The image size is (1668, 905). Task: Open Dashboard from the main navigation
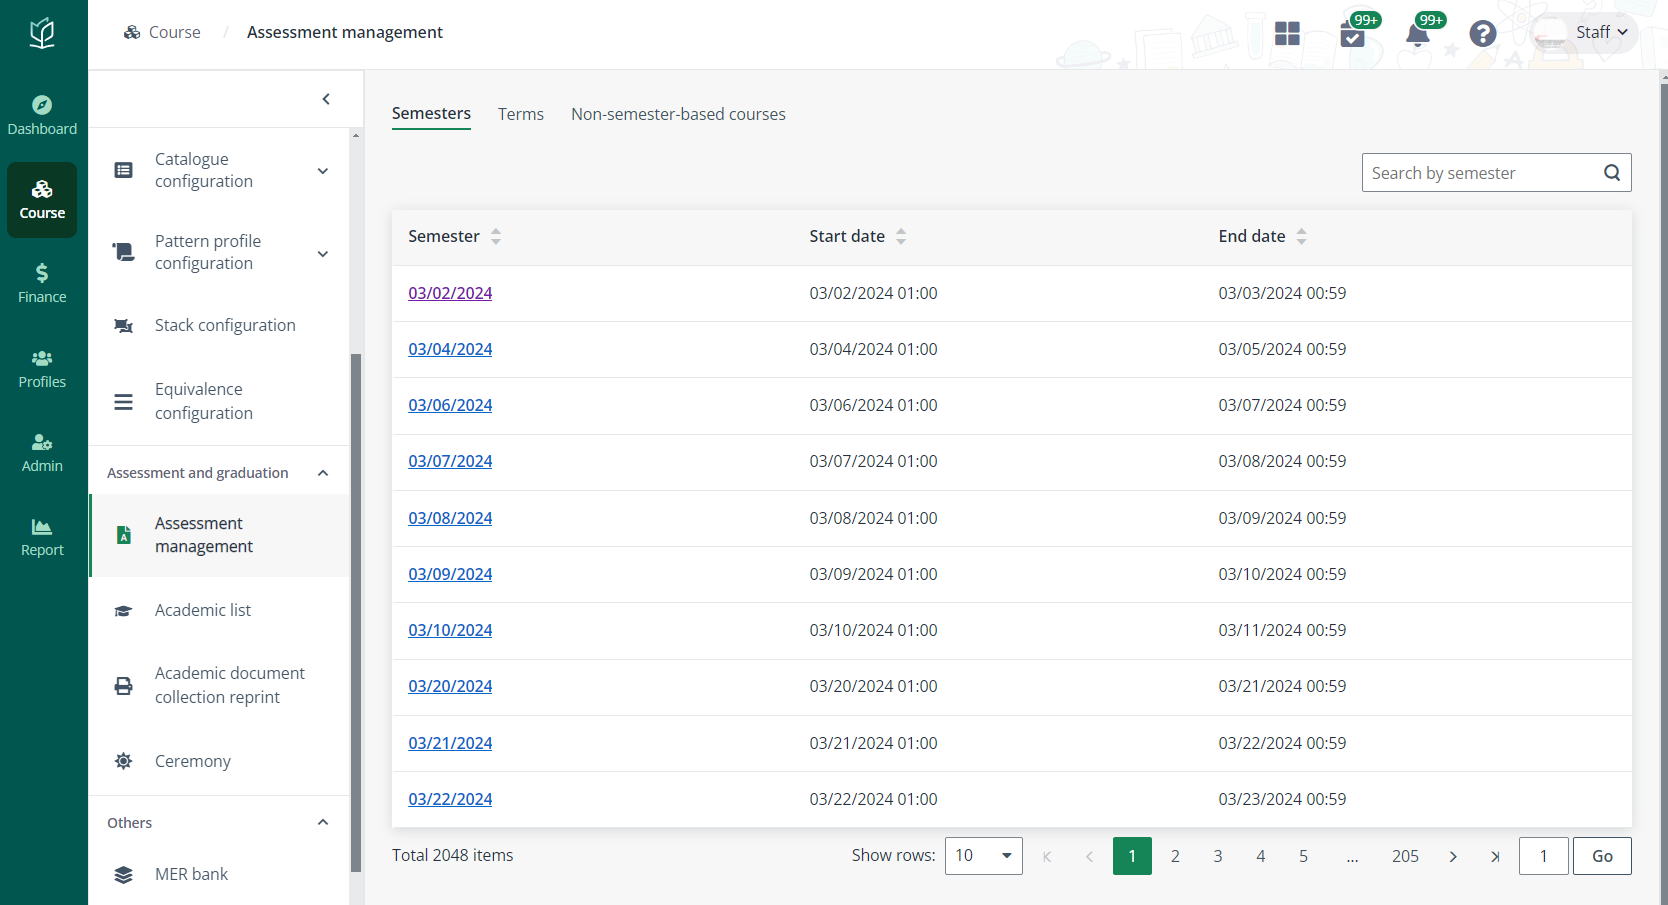click(x=42, y=116)
